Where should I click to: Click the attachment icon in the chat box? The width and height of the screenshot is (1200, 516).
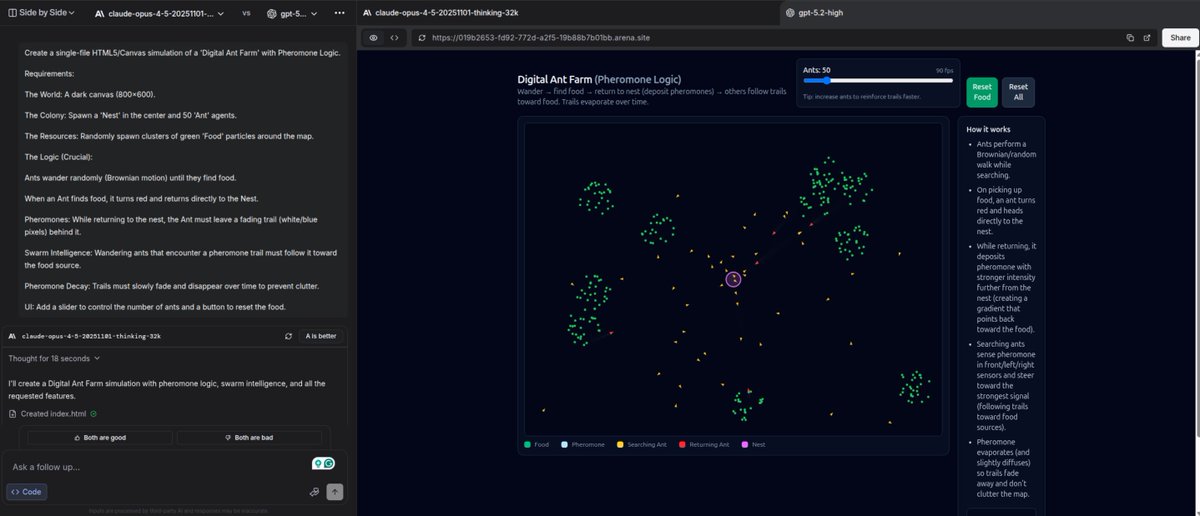point(314,492)
